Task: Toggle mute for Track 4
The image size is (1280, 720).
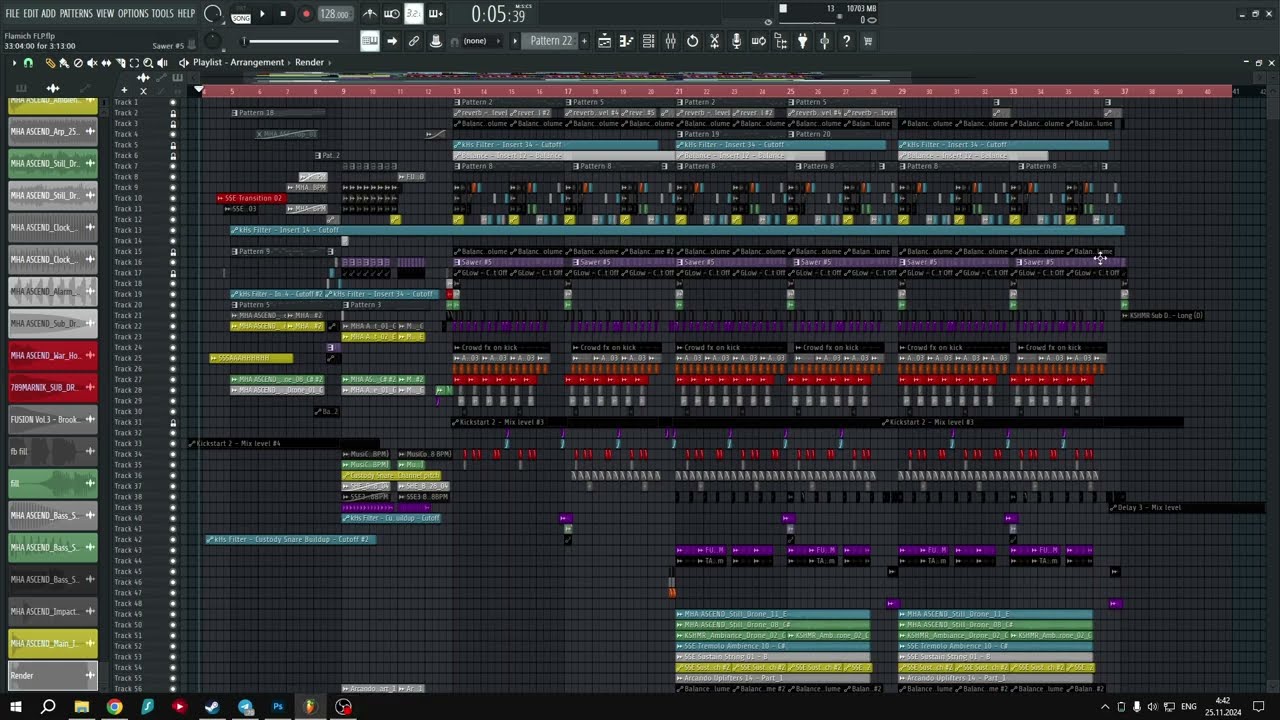Action: click(x=172, y=134)
